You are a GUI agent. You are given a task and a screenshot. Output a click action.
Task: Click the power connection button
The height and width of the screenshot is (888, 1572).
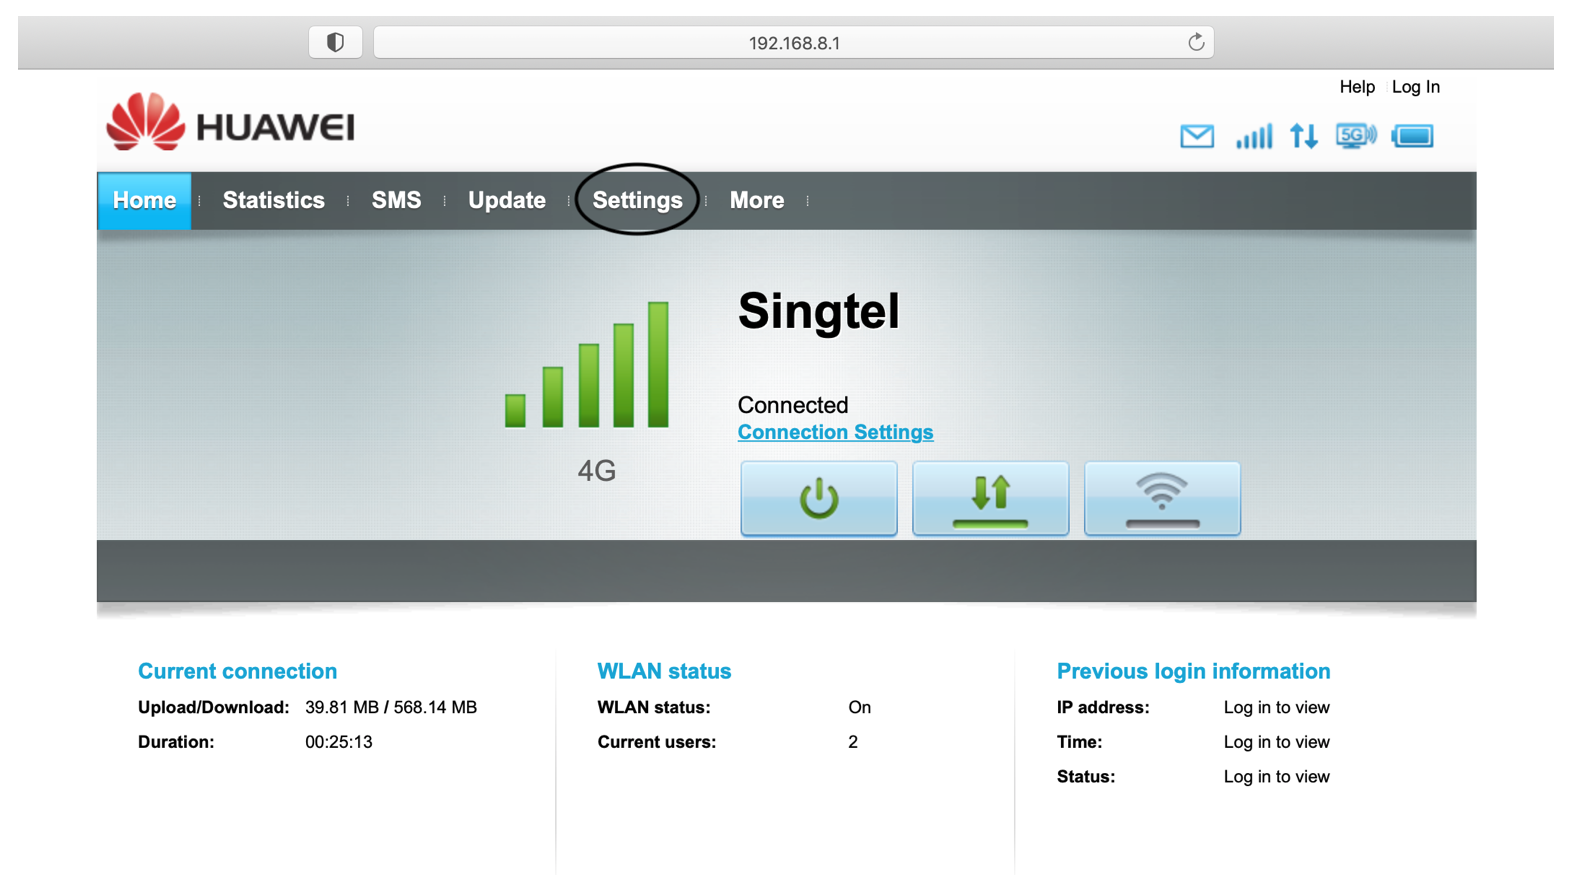pyautogui.click(x=818, y=498)
